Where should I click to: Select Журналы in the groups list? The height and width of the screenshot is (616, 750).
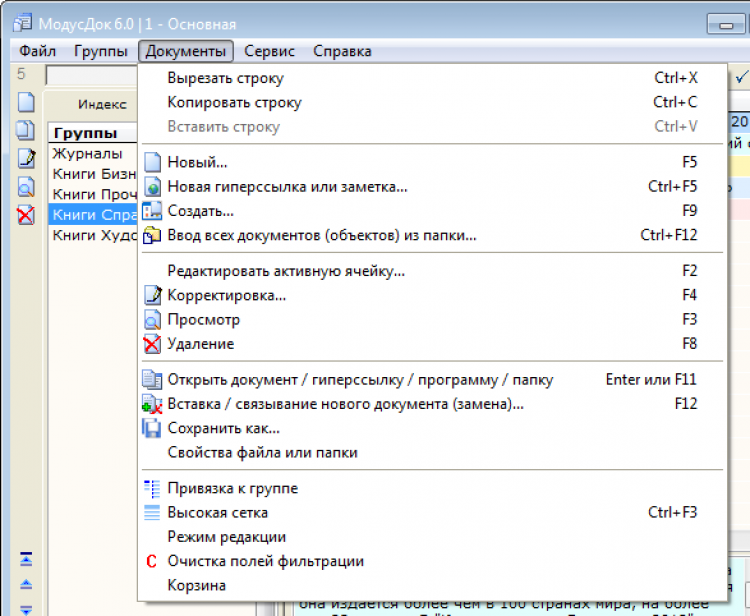tap(93, 154)
